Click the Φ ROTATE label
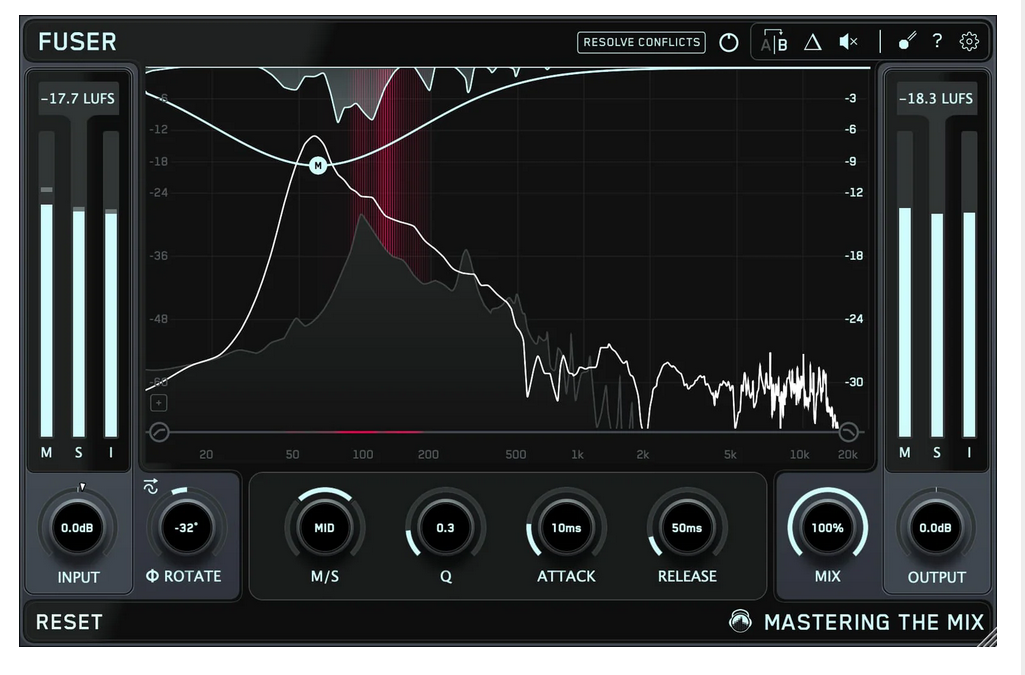This screenshot has width=1025, height=675. point(184,576)
